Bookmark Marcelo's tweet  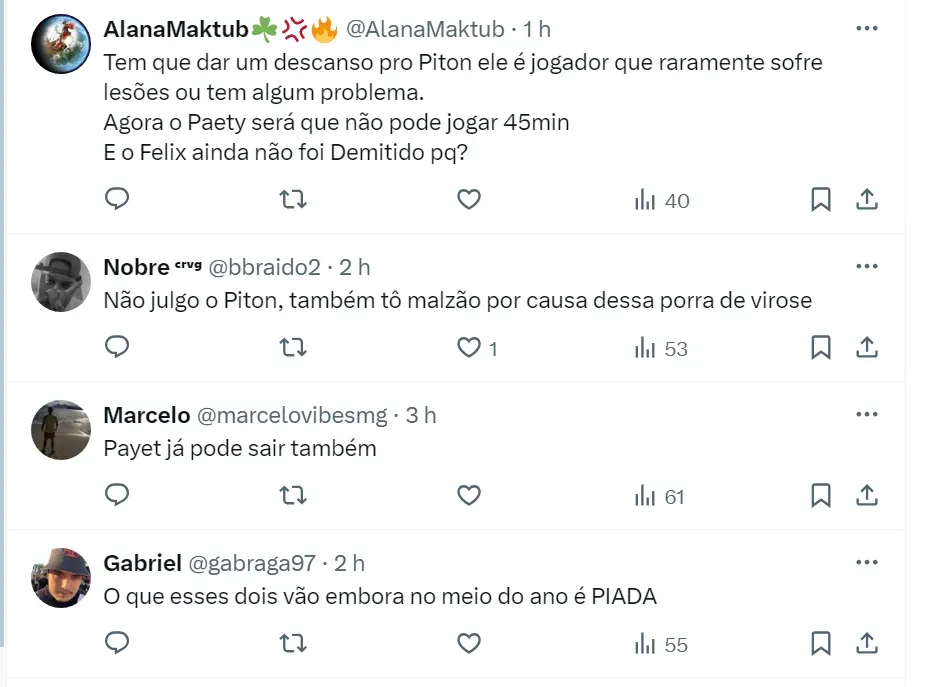click(x=820, y=495)
